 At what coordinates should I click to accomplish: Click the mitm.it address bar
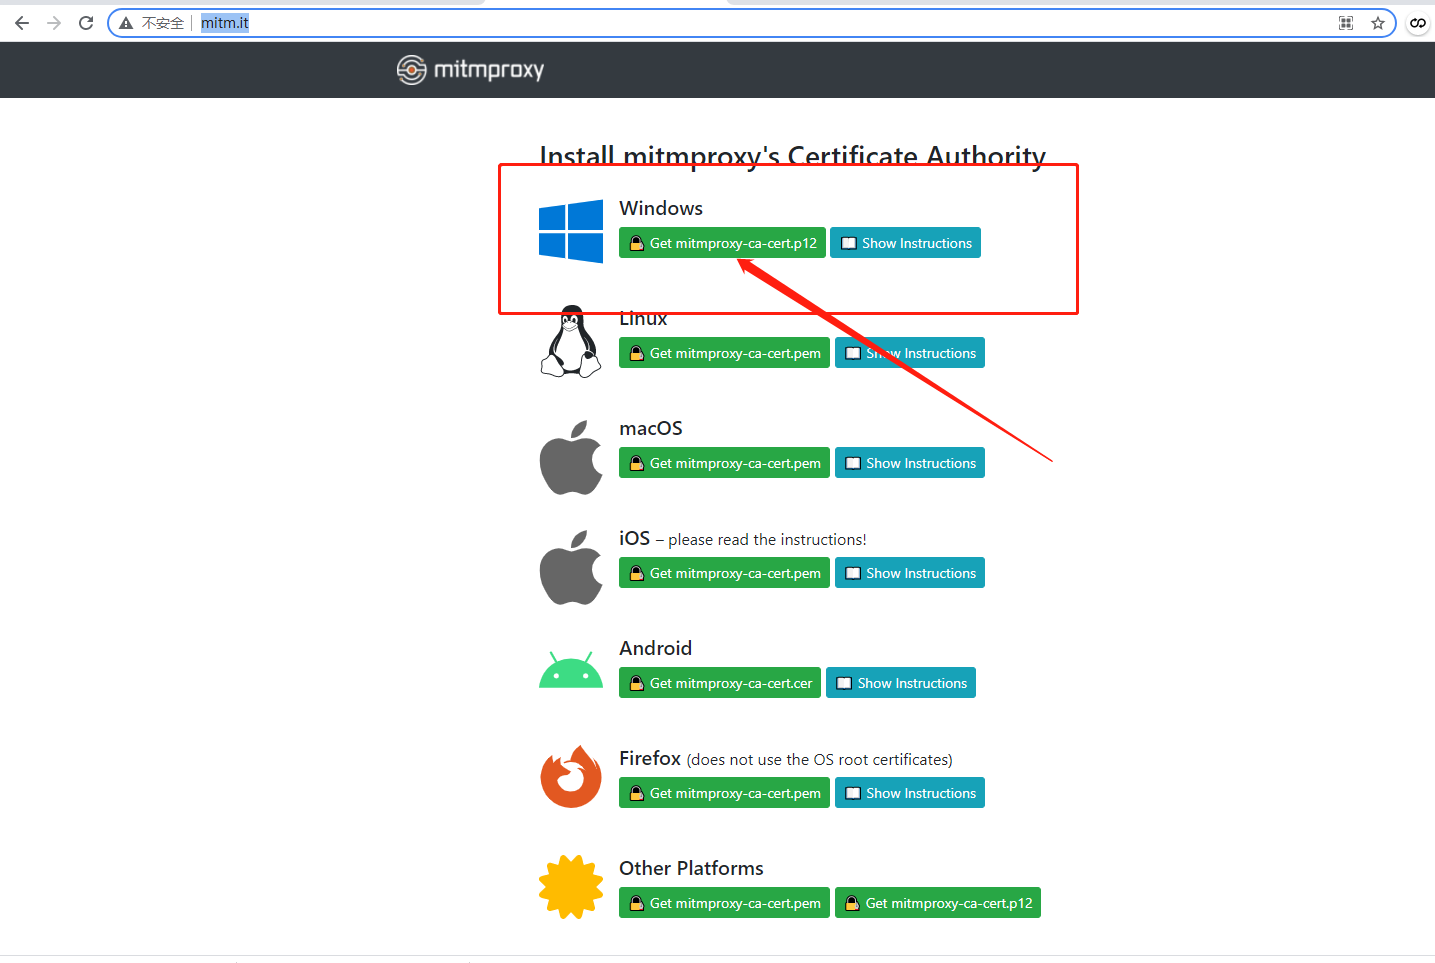click(224, 22)
